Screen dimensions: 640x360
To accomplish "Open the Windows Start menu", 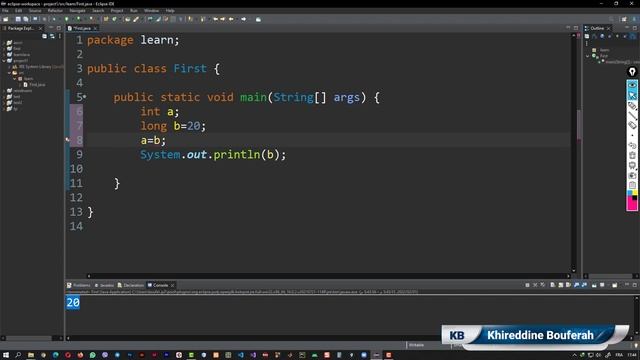I will coord(6,355).
